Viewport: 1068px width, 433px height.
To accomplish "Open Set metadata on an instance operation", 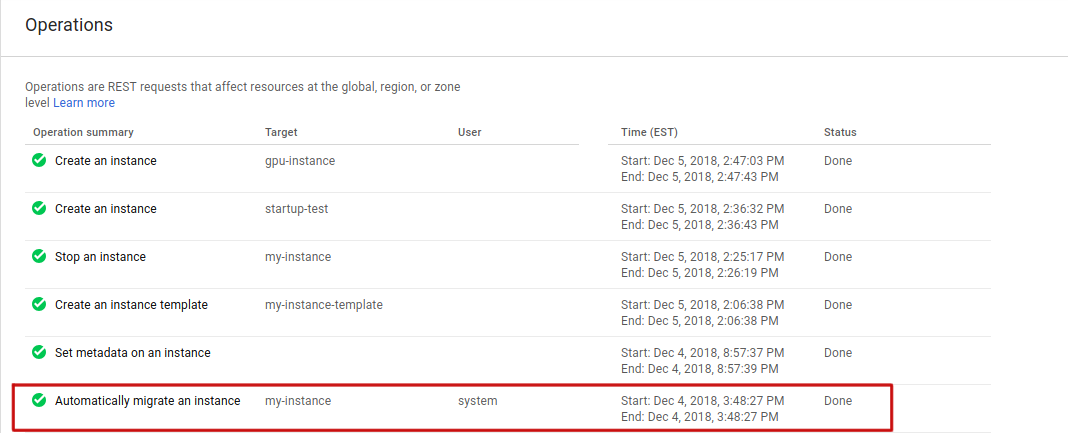I will click(x=132, y=353).
